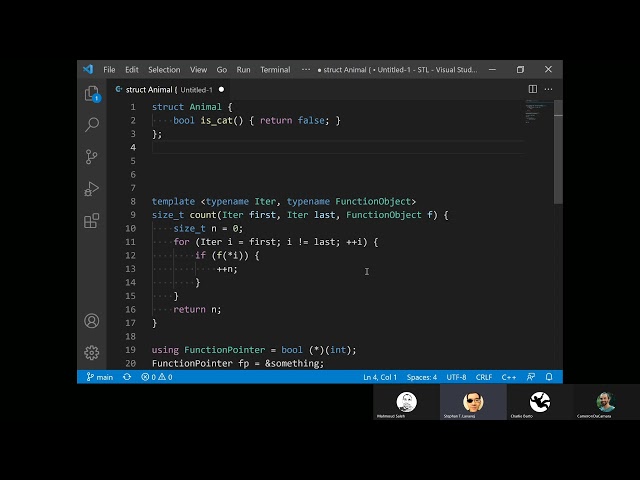Select the highlighted speaker avatar with eyepatch
Image resolution: width=640 pixels, height=480 pixels.
pyautogui.click(x=473, y=402)
